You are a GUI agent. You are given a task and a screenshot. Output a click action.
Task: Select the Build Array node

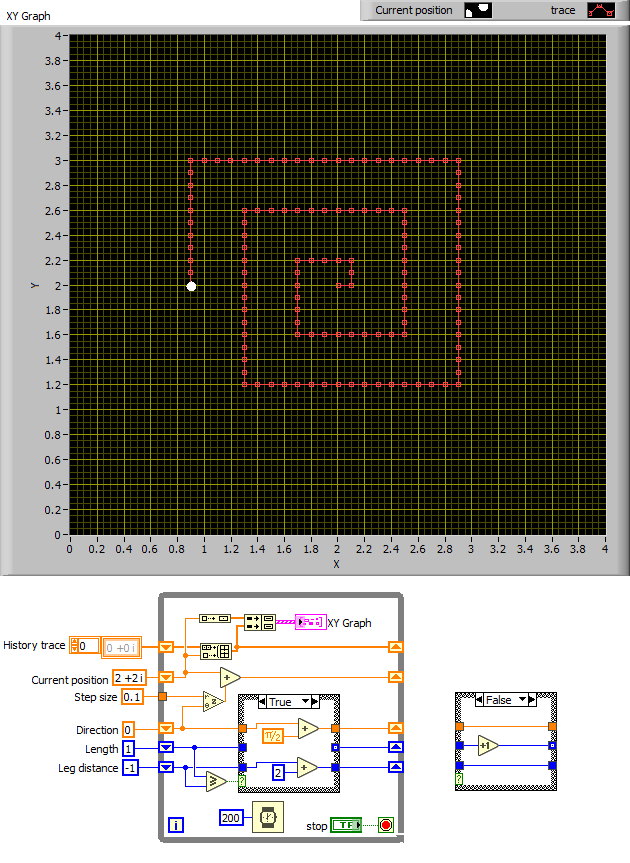(x=215, y=652)
